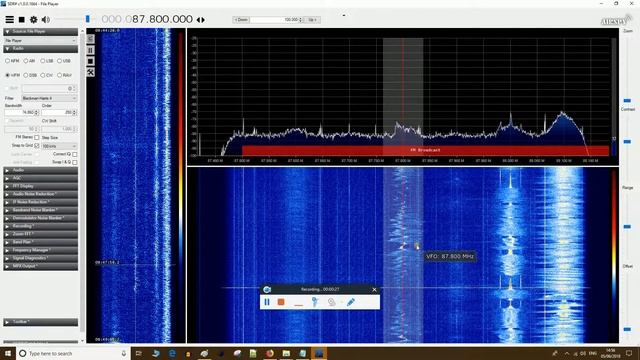Open Task View on the taskbar
Viewport: 640px width, 360px height.
138,353
